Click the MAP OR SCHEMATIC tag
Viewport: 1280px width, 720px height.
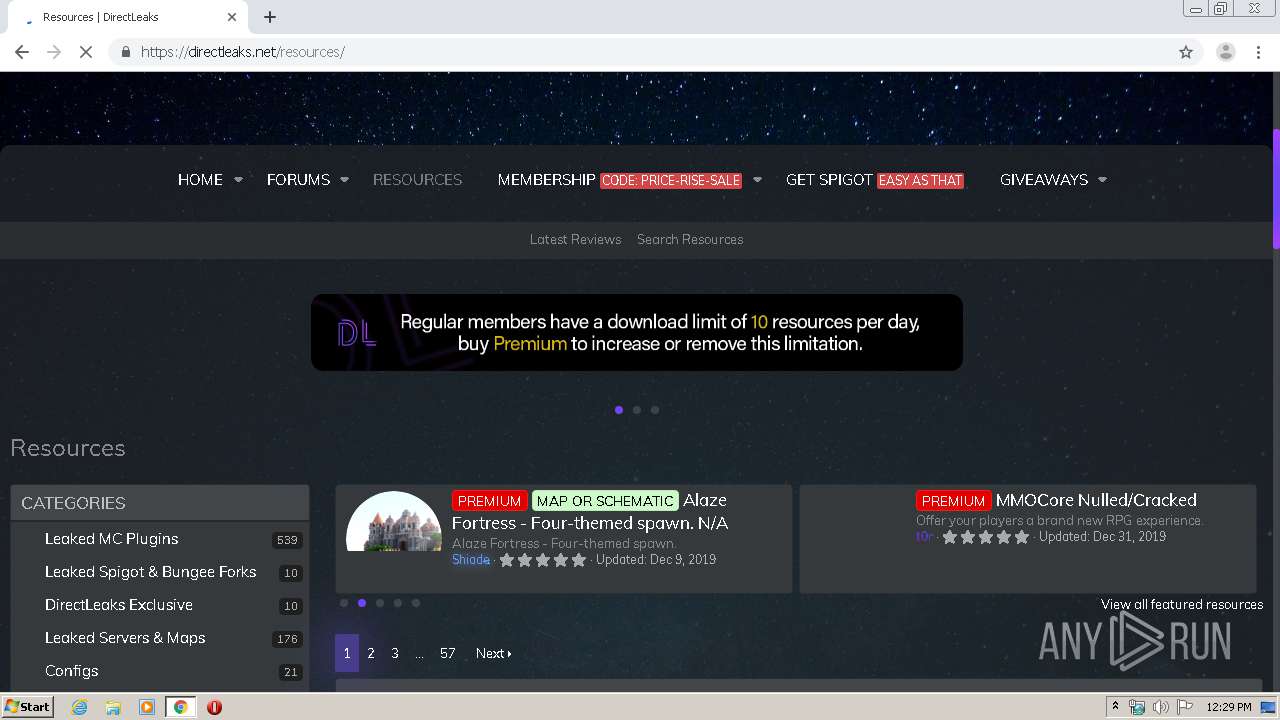click(605, 501)
